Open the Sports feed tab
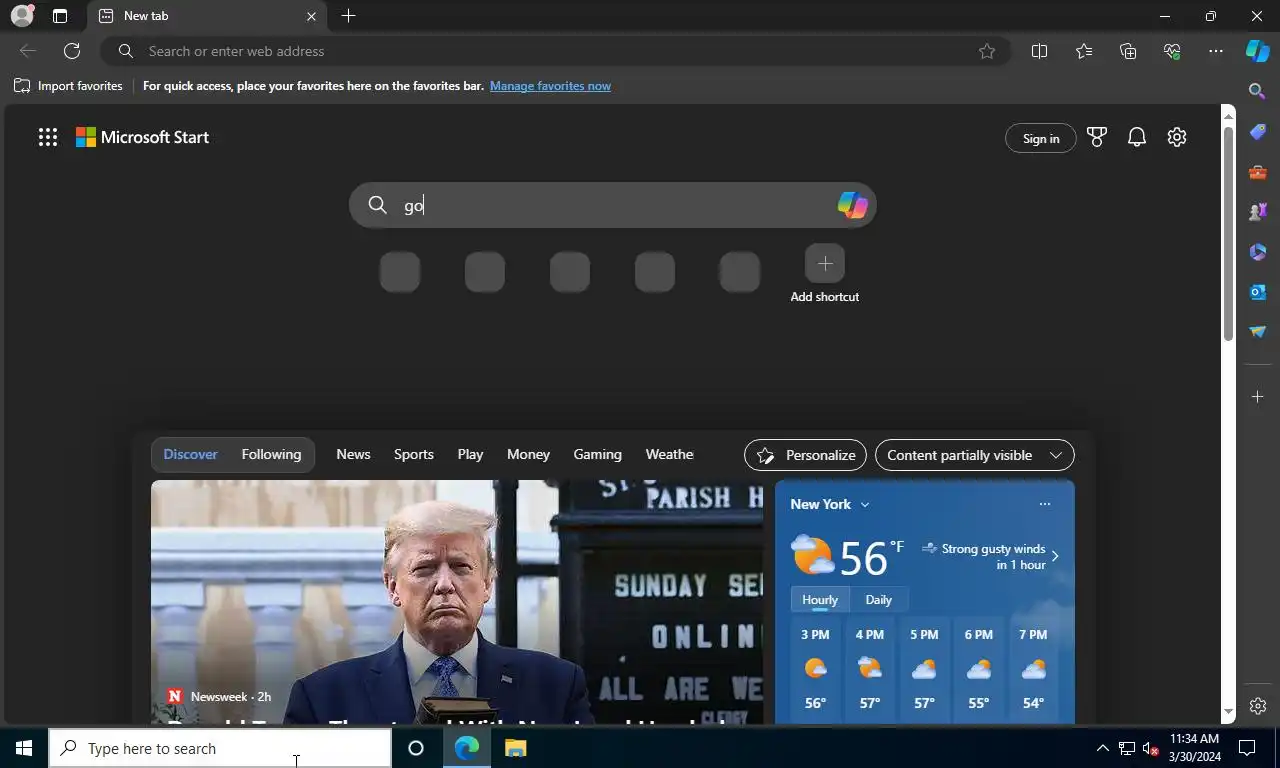 [414, 454]
